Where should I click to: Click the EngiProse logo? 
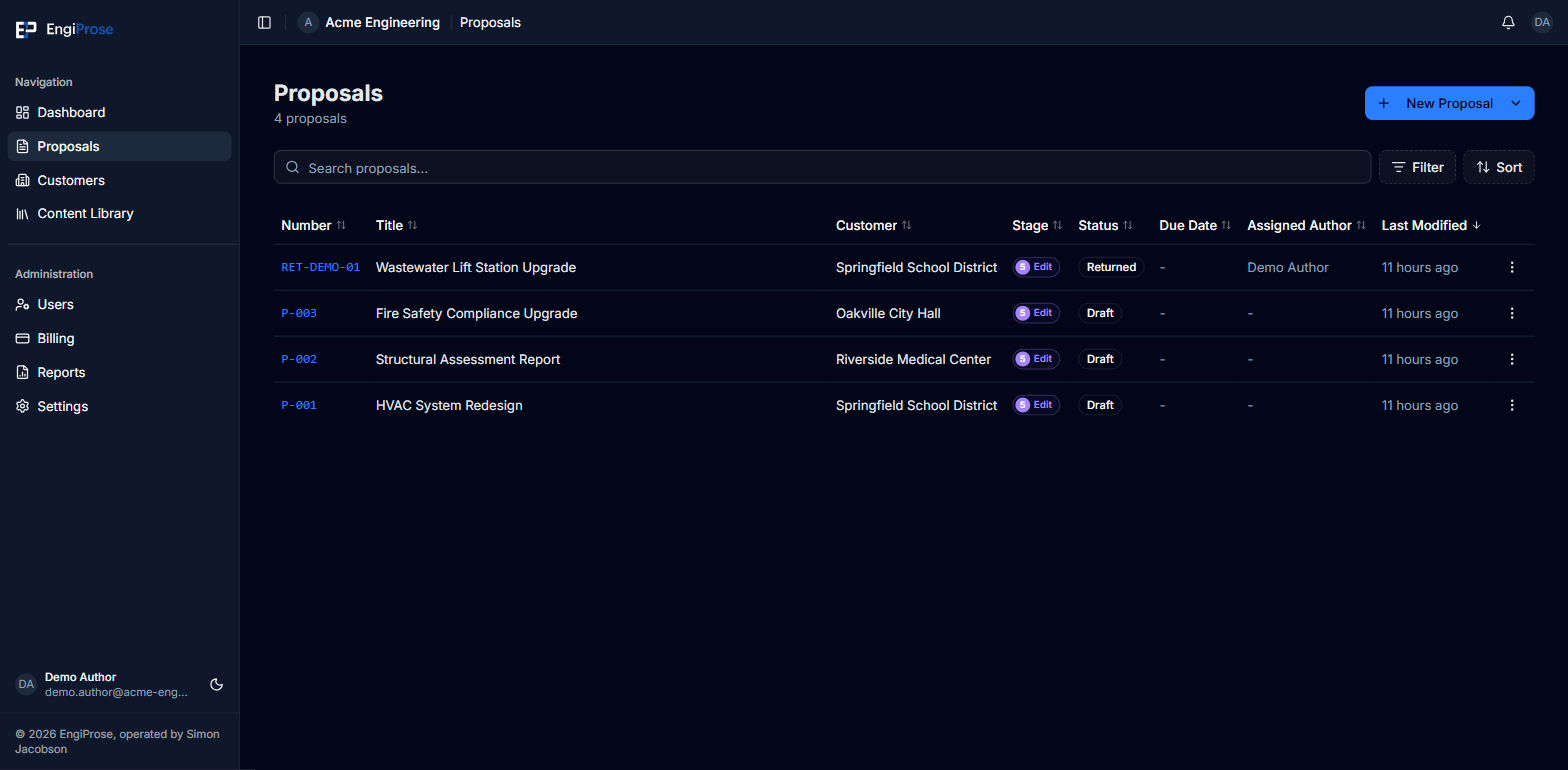[x=65, y=29]
